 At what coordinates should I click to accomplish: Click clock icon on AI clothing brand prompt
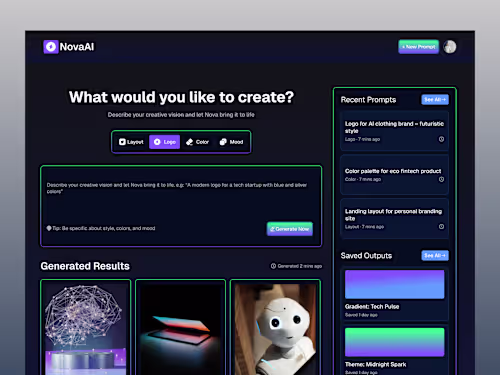tap(441, 139)
